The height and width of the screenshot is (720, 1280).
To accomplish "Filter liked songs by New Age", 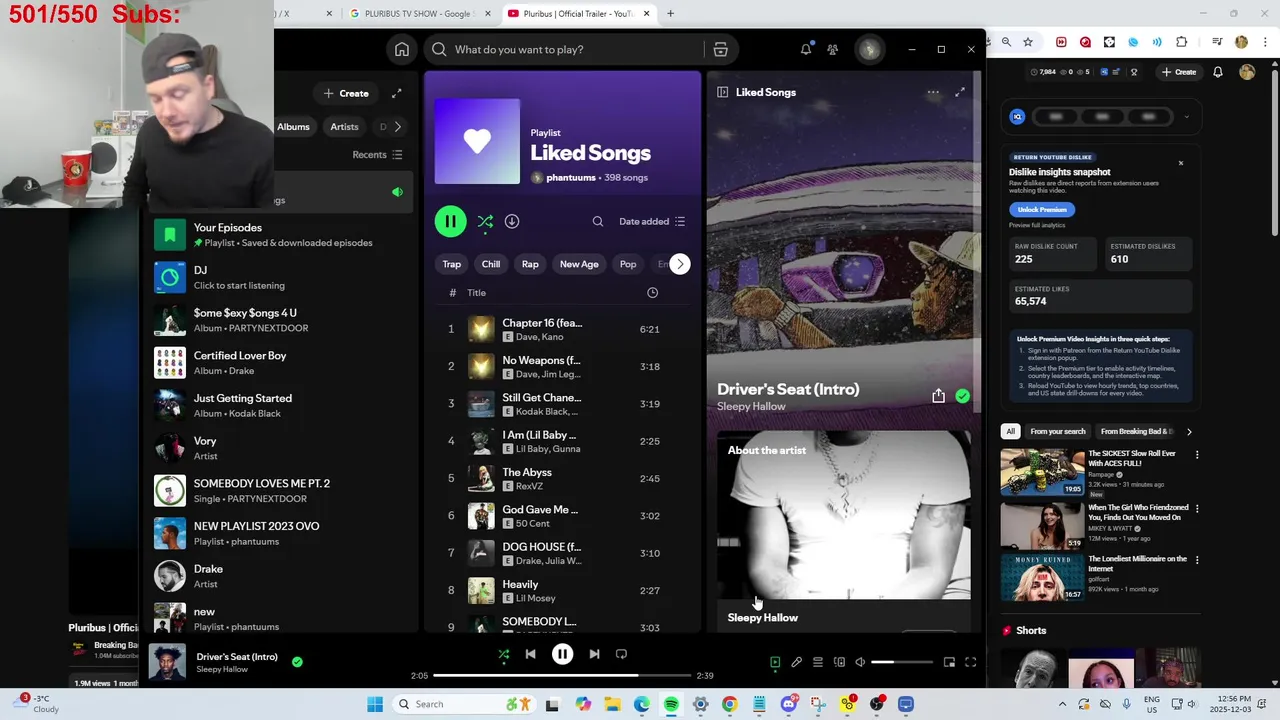I will click(579, 264).
